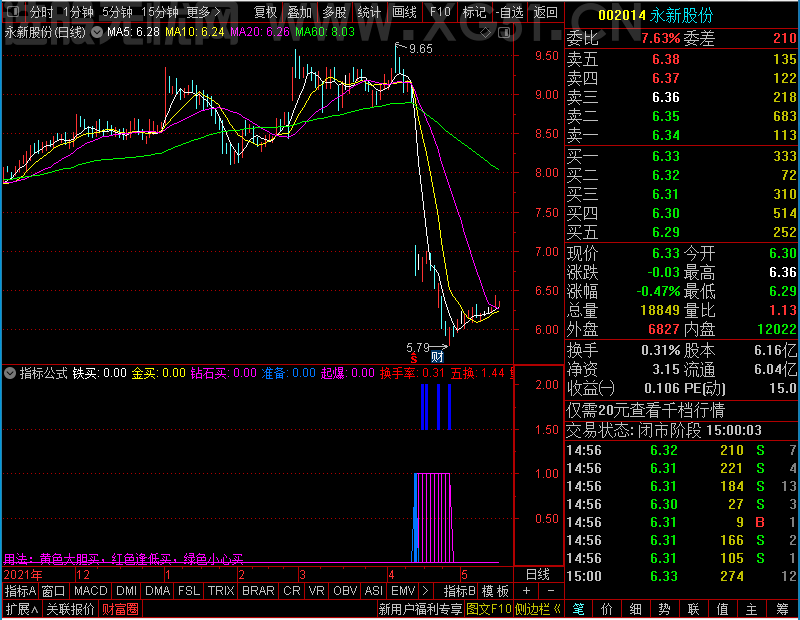Image resolution: width=800 pixels, height=620 pixels.
Task: Switch indicator to OBV
Action: [x=345, y=591]
